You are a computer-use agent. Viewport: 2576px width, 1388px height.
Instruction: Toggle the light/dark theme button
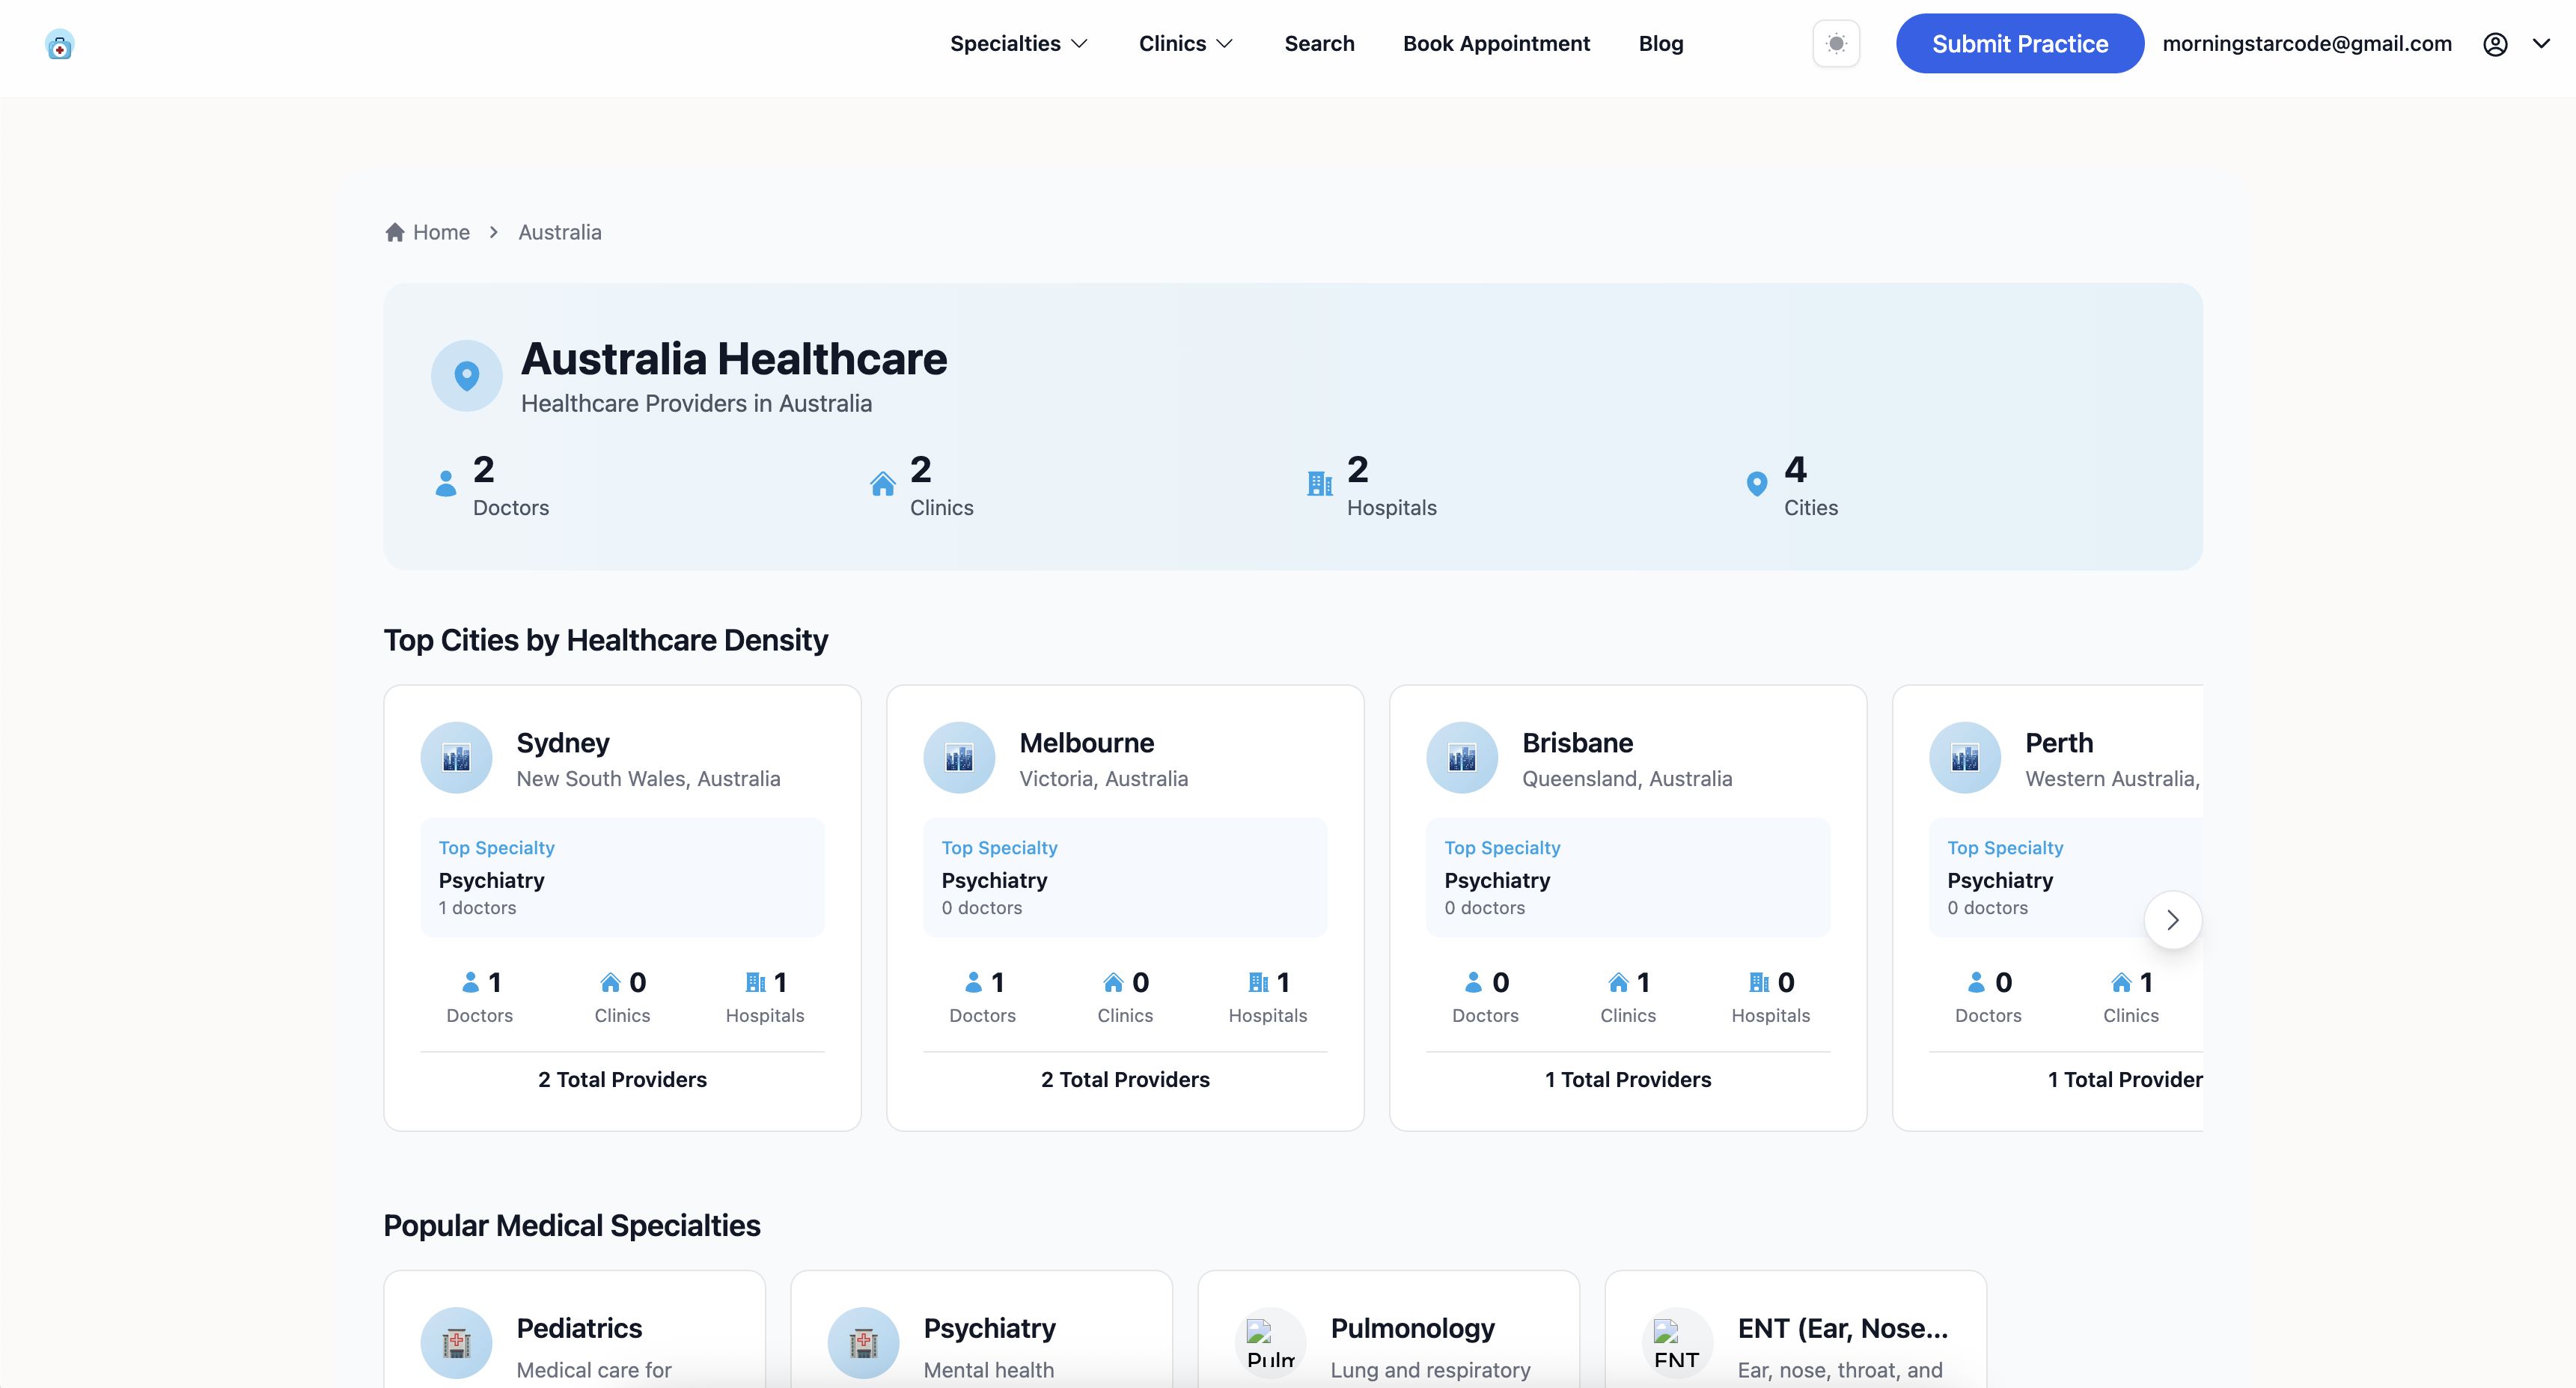[x=1835, y=44]
